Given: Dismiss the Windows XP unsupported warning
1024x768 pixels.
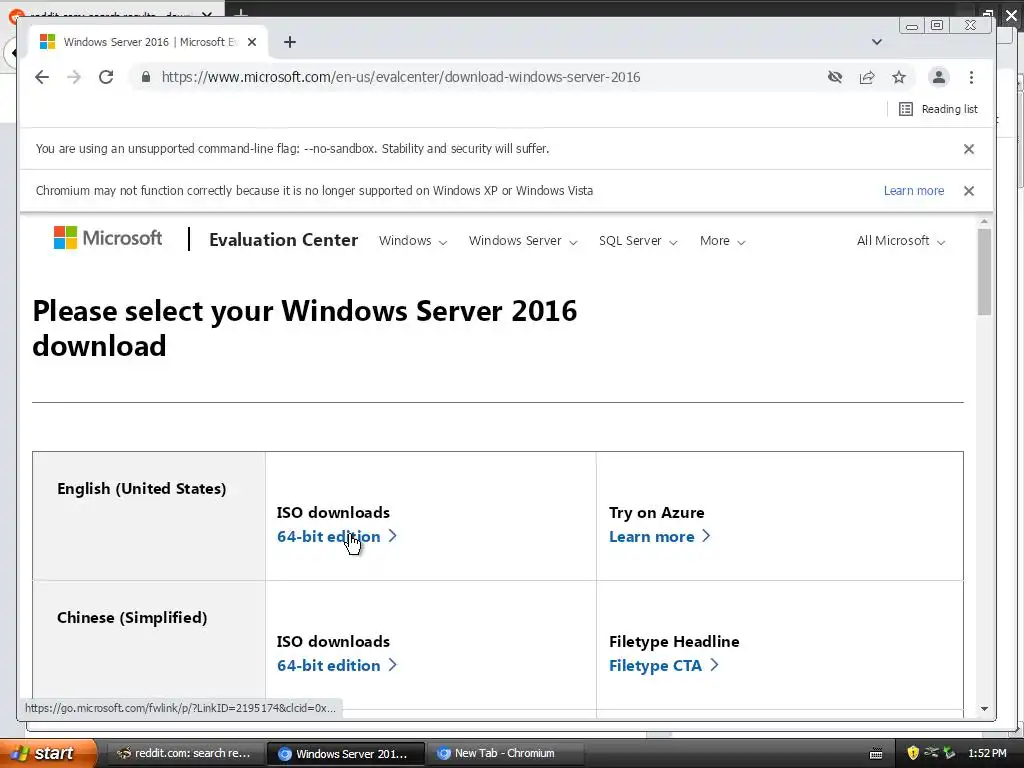Looking at the screenshot, I should point(968,191).
